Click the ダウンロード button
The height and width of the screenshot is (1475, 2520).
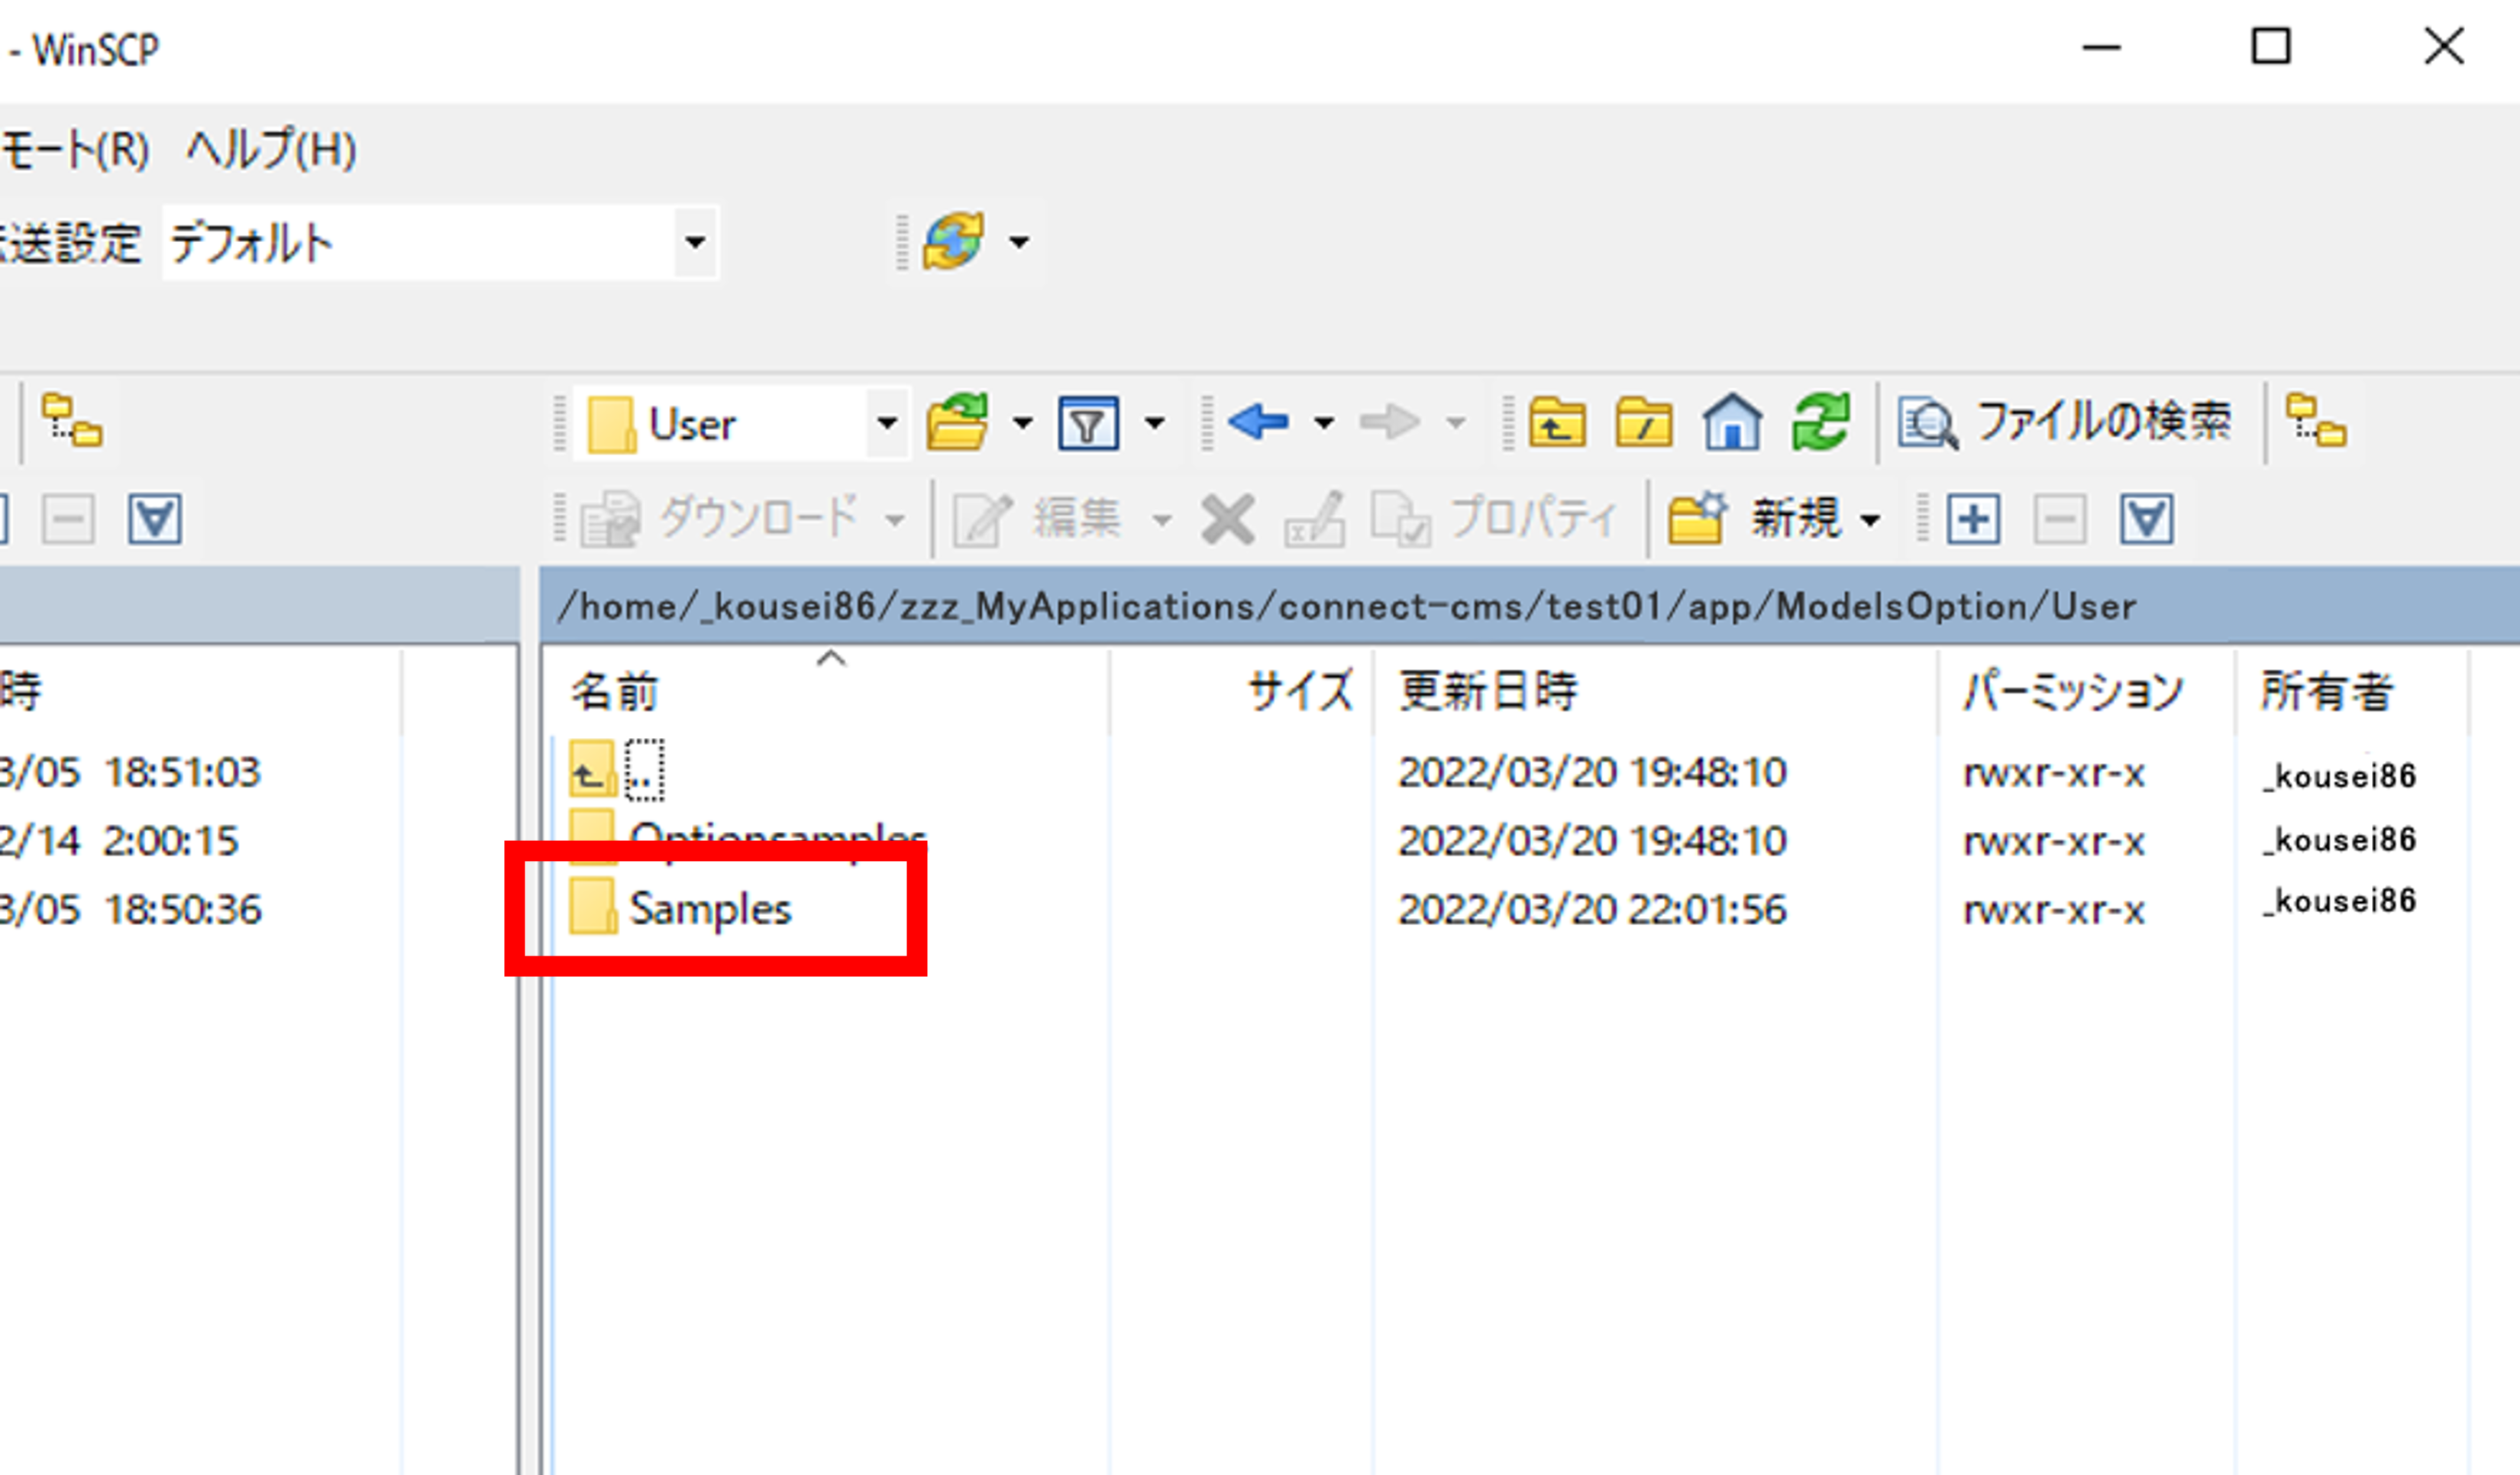(x=720, y=519)
